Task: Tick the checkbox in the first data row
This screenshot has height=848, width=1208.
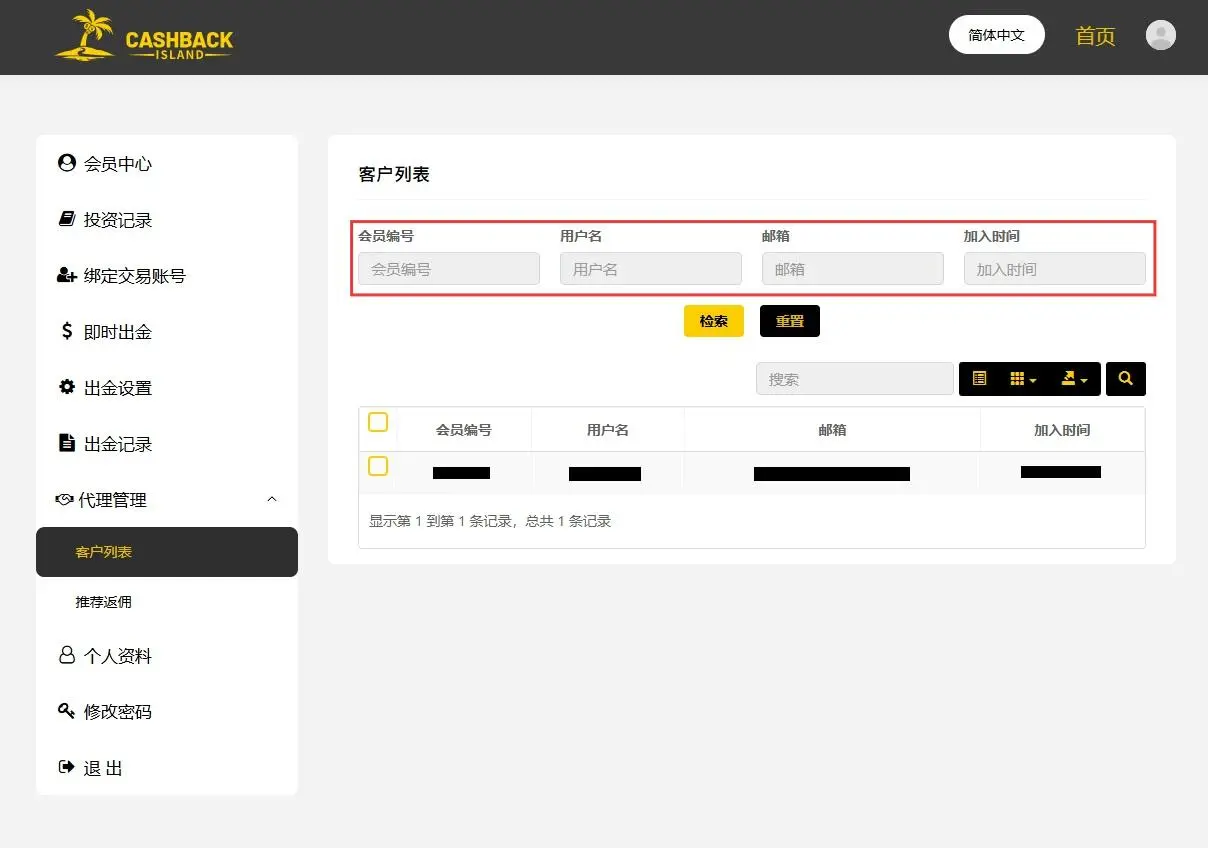Action: pos(378,466)
